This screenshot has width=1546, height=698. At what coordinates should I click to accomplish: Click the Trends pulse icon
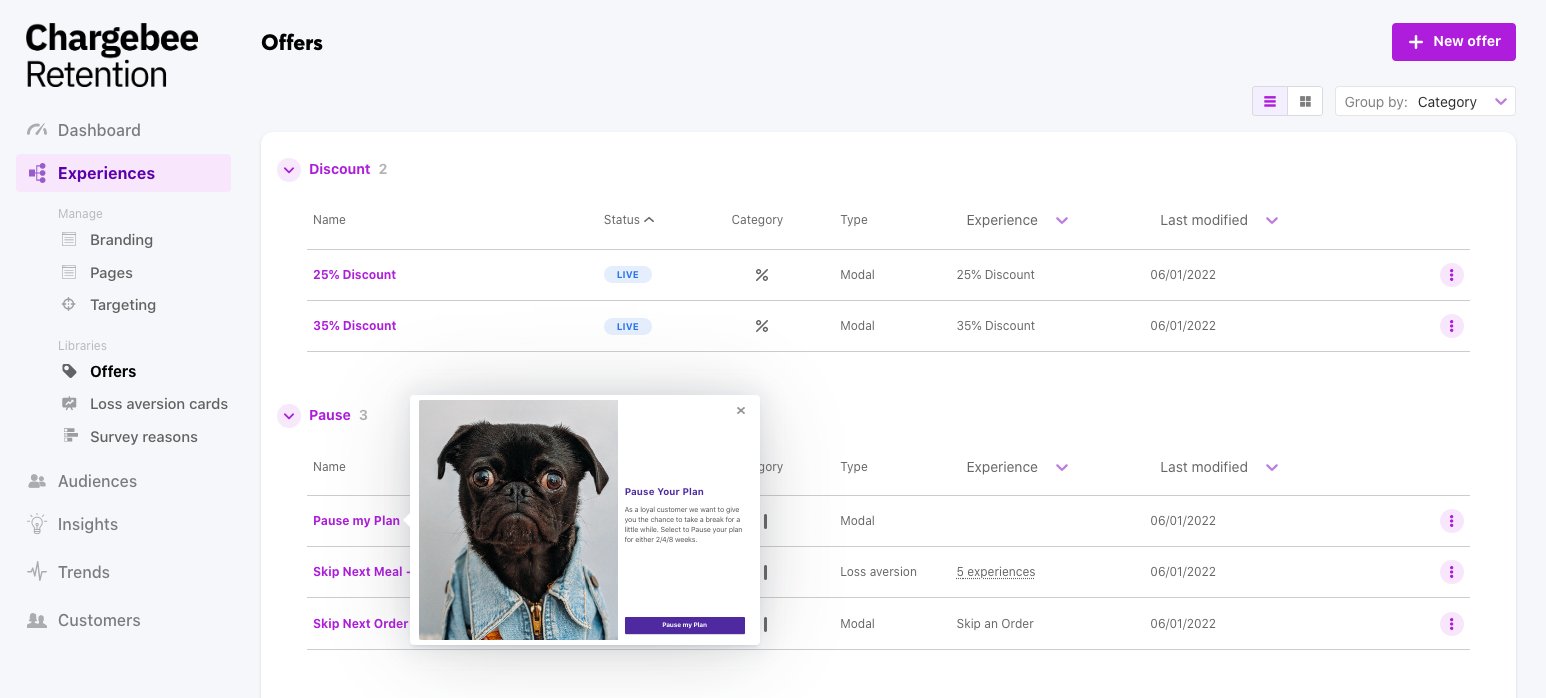[x=37, y=572]
